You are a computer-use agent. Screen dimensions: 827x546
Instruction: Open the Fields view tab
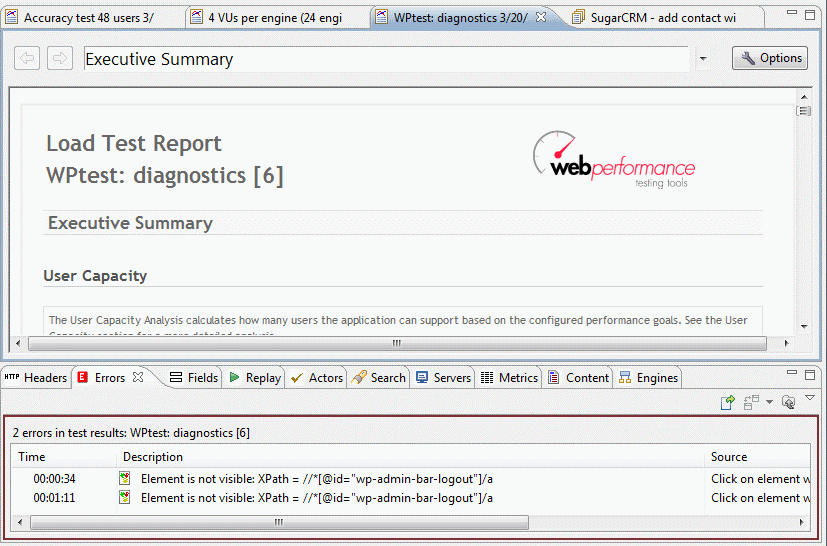[x=194, y=378]
